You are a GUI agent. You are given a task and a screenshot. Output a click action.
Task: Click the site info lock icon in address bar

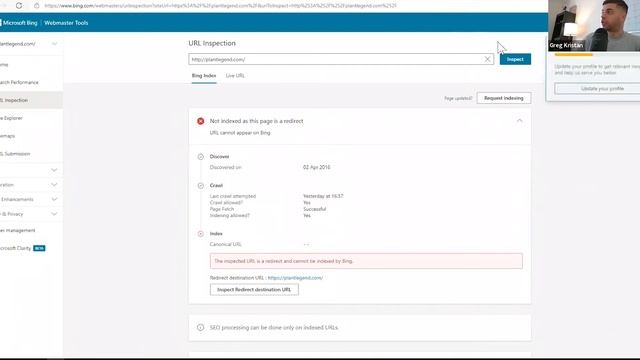click(x=36, y=6)
